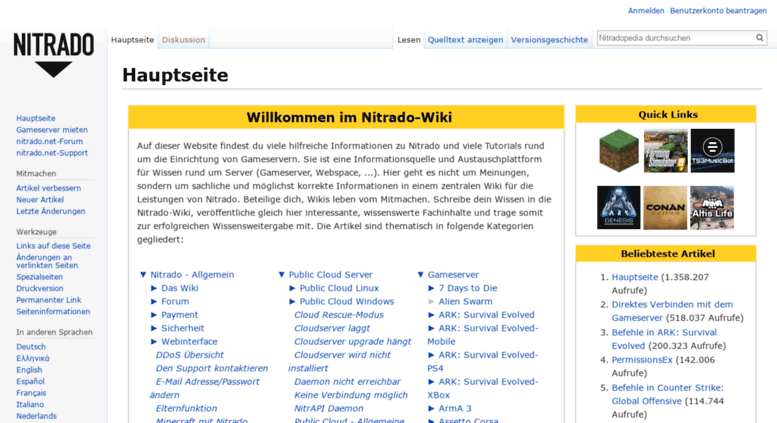
Task: Open Hauptseite in the sidebar
Action: pos(36,118)
